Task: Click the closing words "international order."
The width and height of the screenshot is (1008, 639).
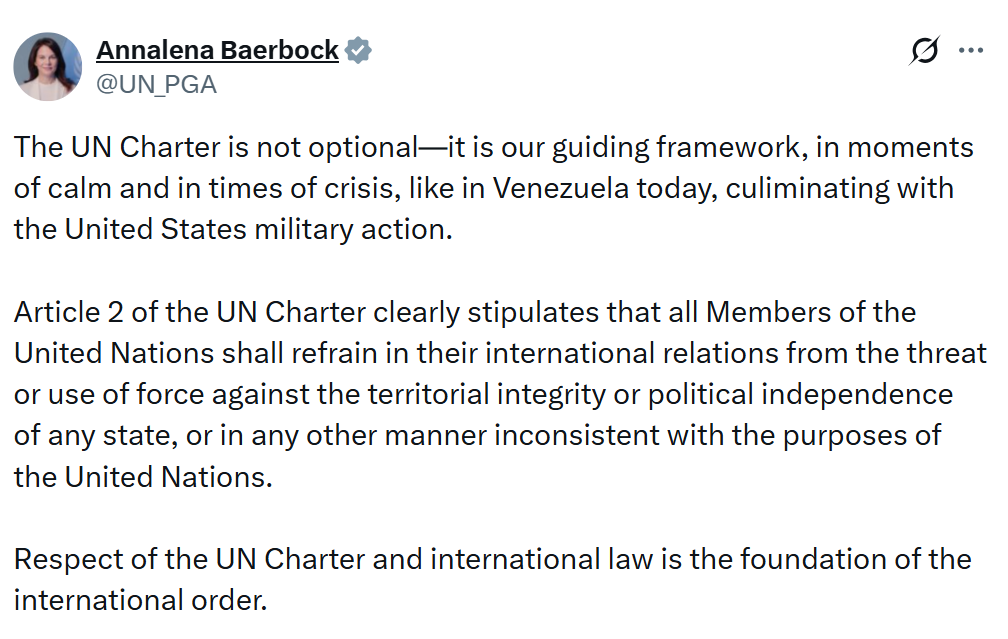Action: (x=141, y=600)
